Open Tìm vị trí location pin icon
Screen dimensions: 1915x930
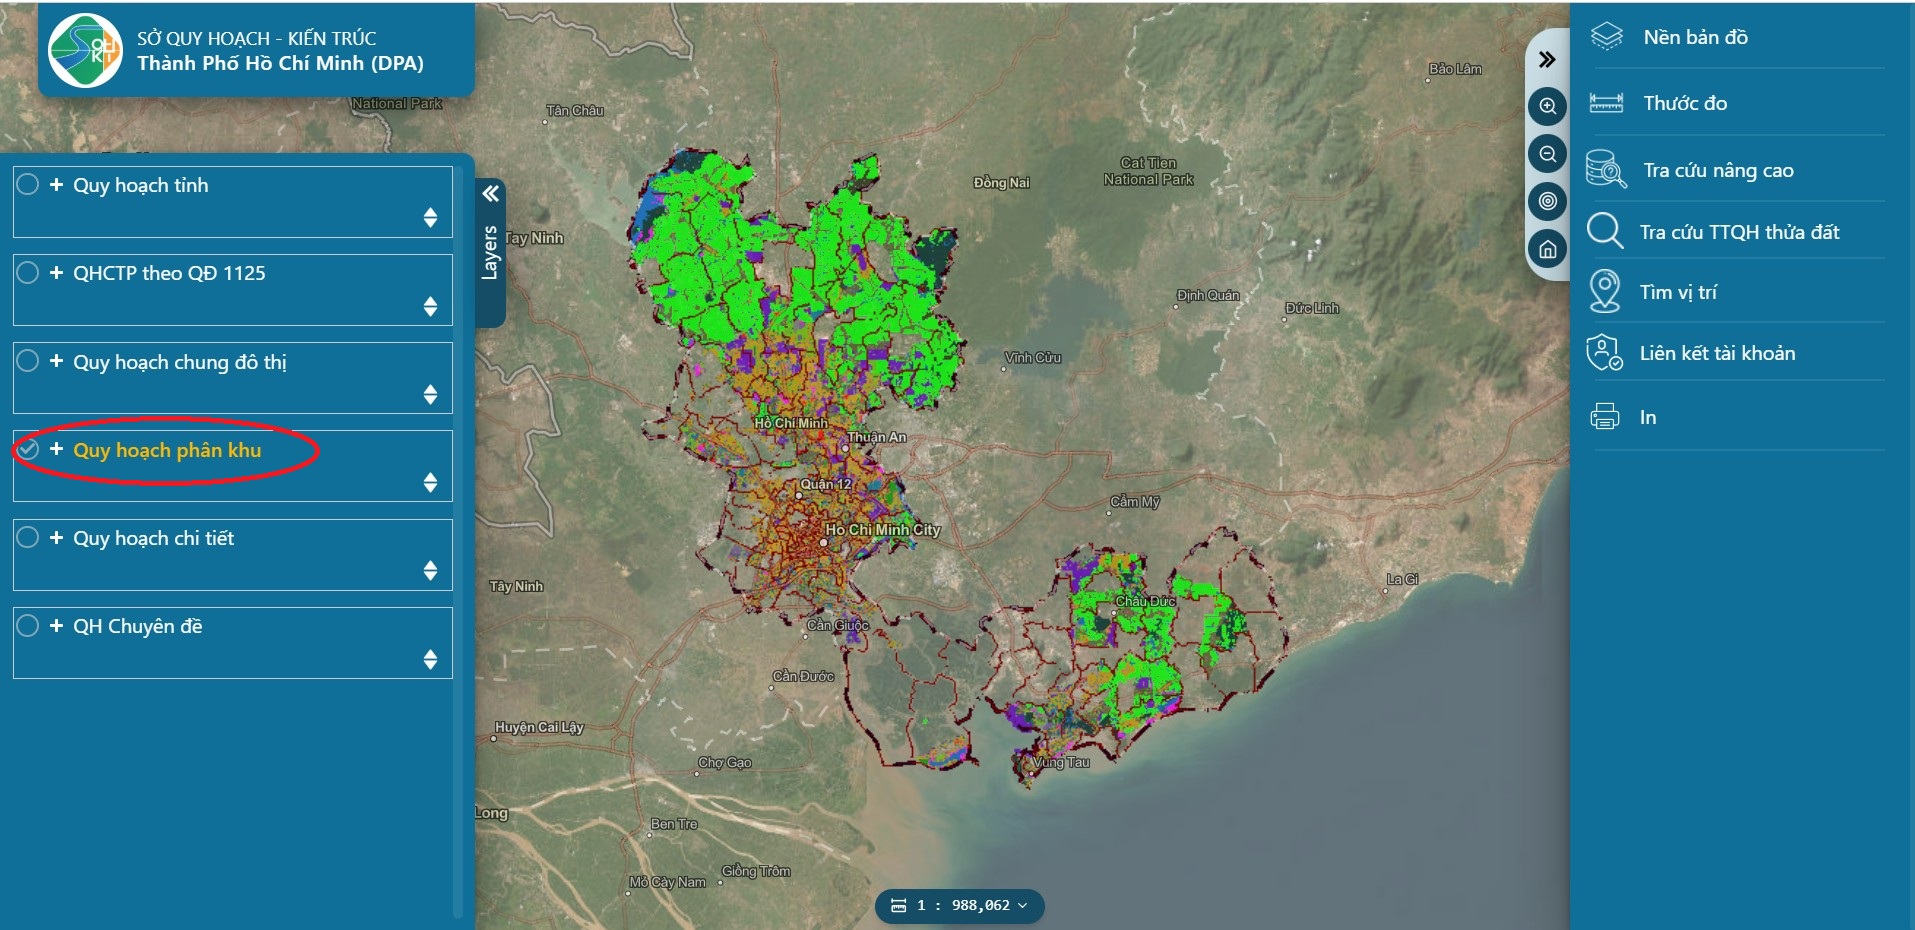tap(1604, 291)
